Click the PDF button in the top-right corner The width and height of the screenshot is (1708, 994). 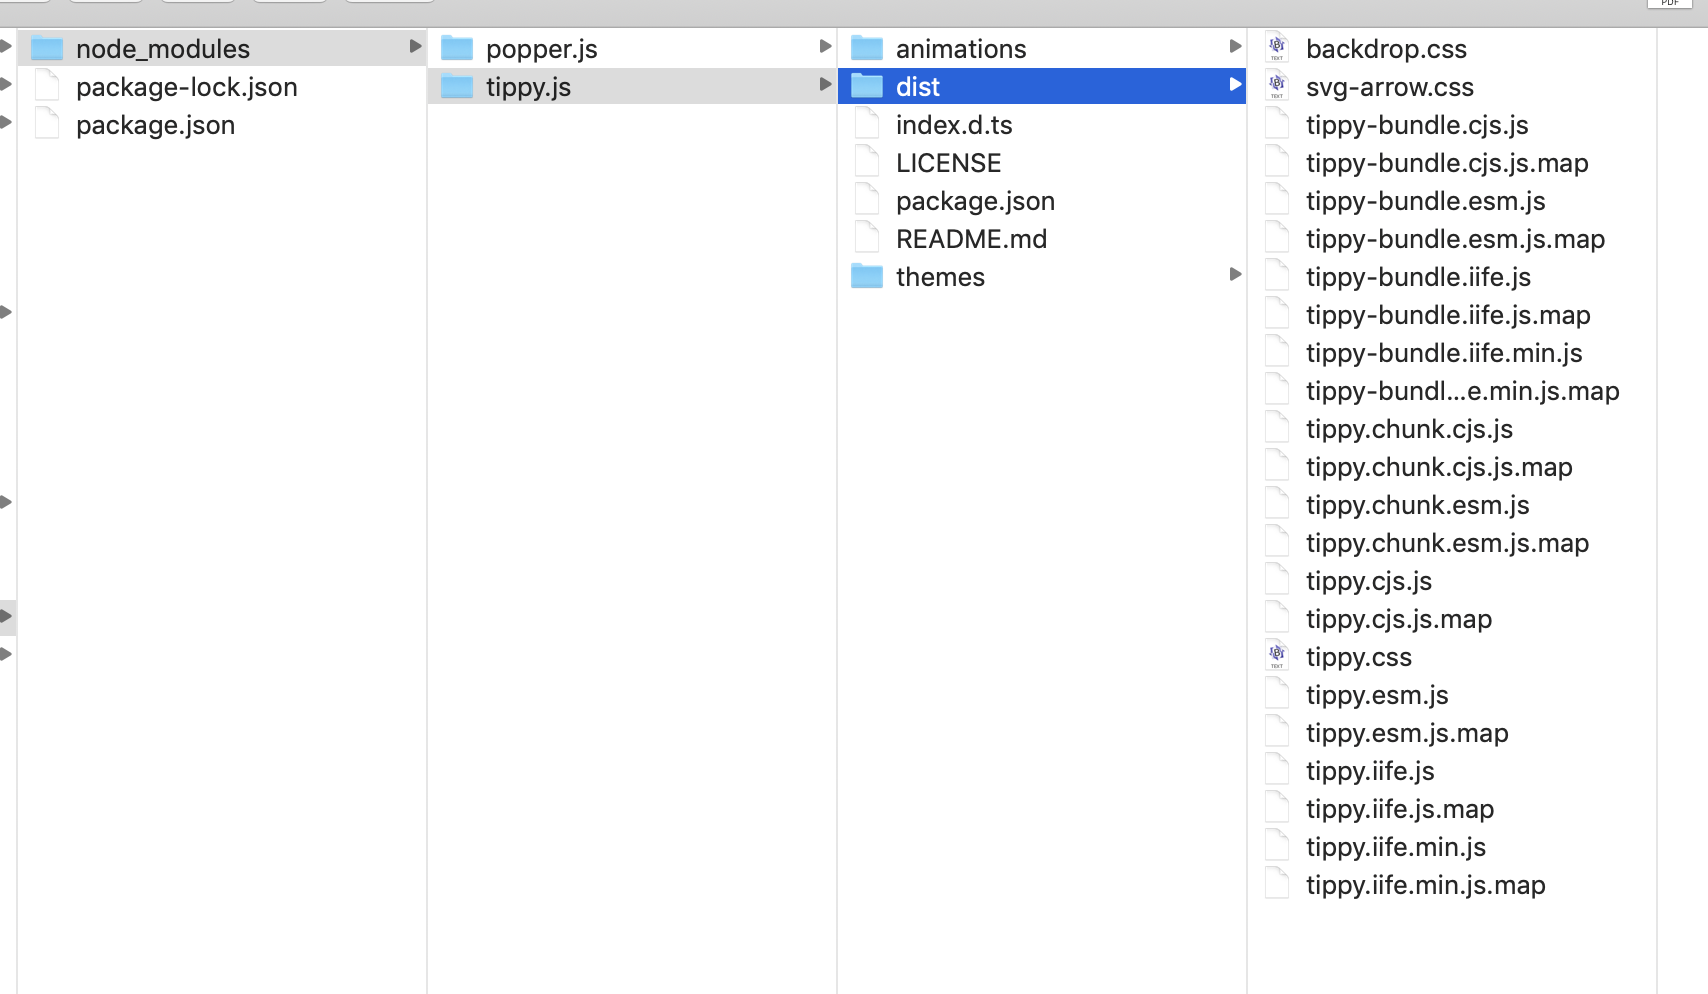tap(1669, 4)
